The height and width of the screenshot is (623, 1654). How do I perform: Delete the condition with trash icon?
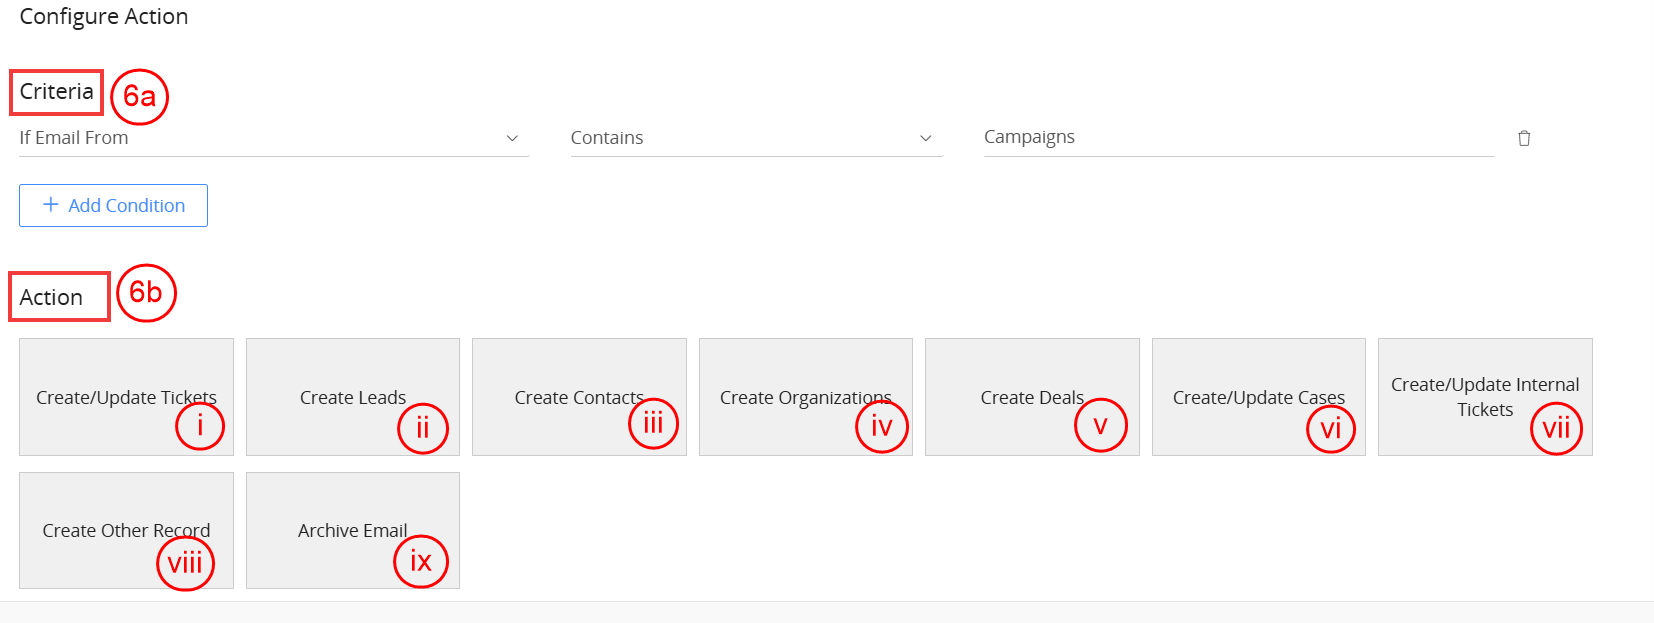pyautogui.click(x=1524, y=138)
